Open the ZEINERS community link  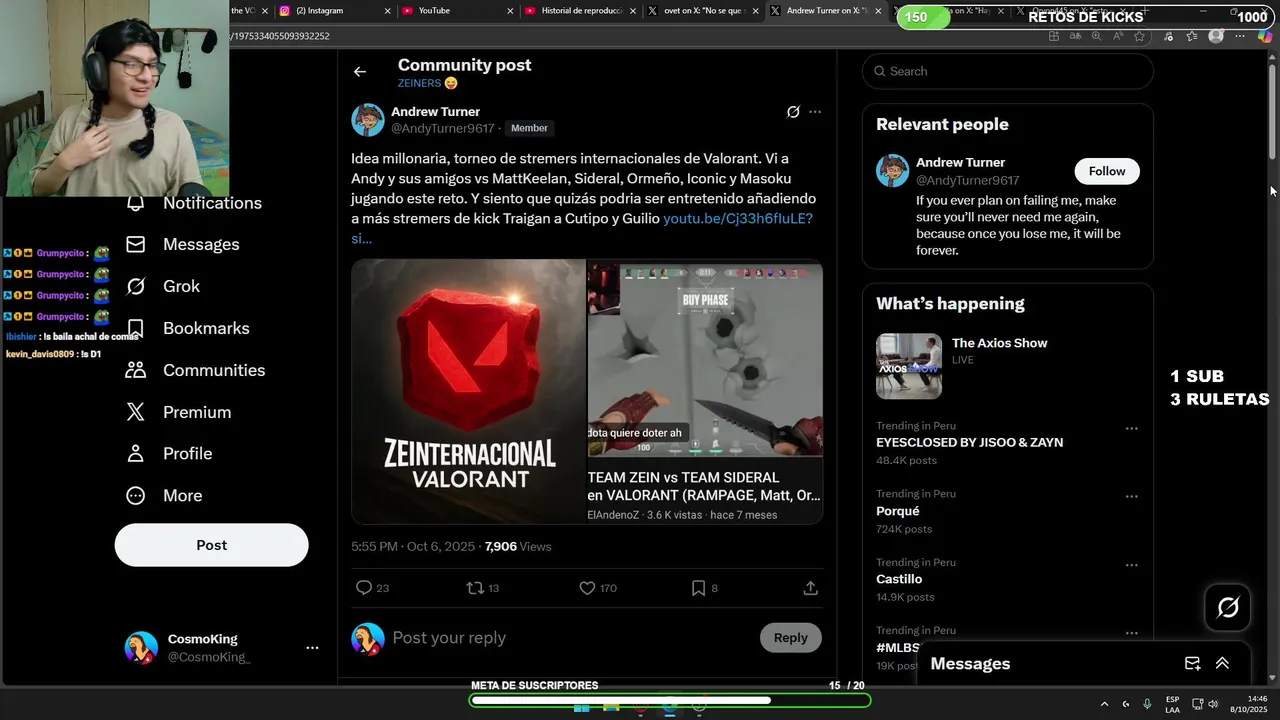(428, 83)
